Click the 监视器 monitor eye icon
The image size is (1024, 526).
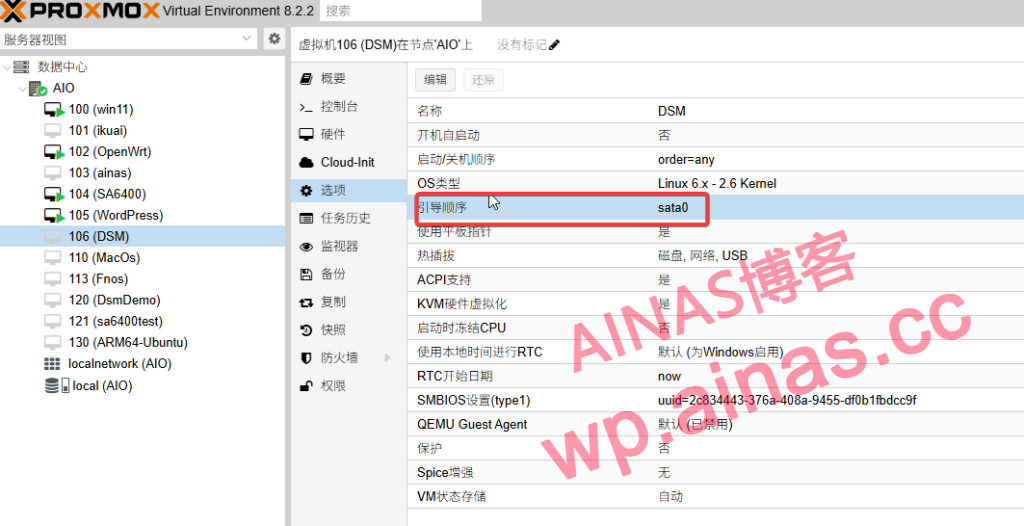(x=306, y=246)
